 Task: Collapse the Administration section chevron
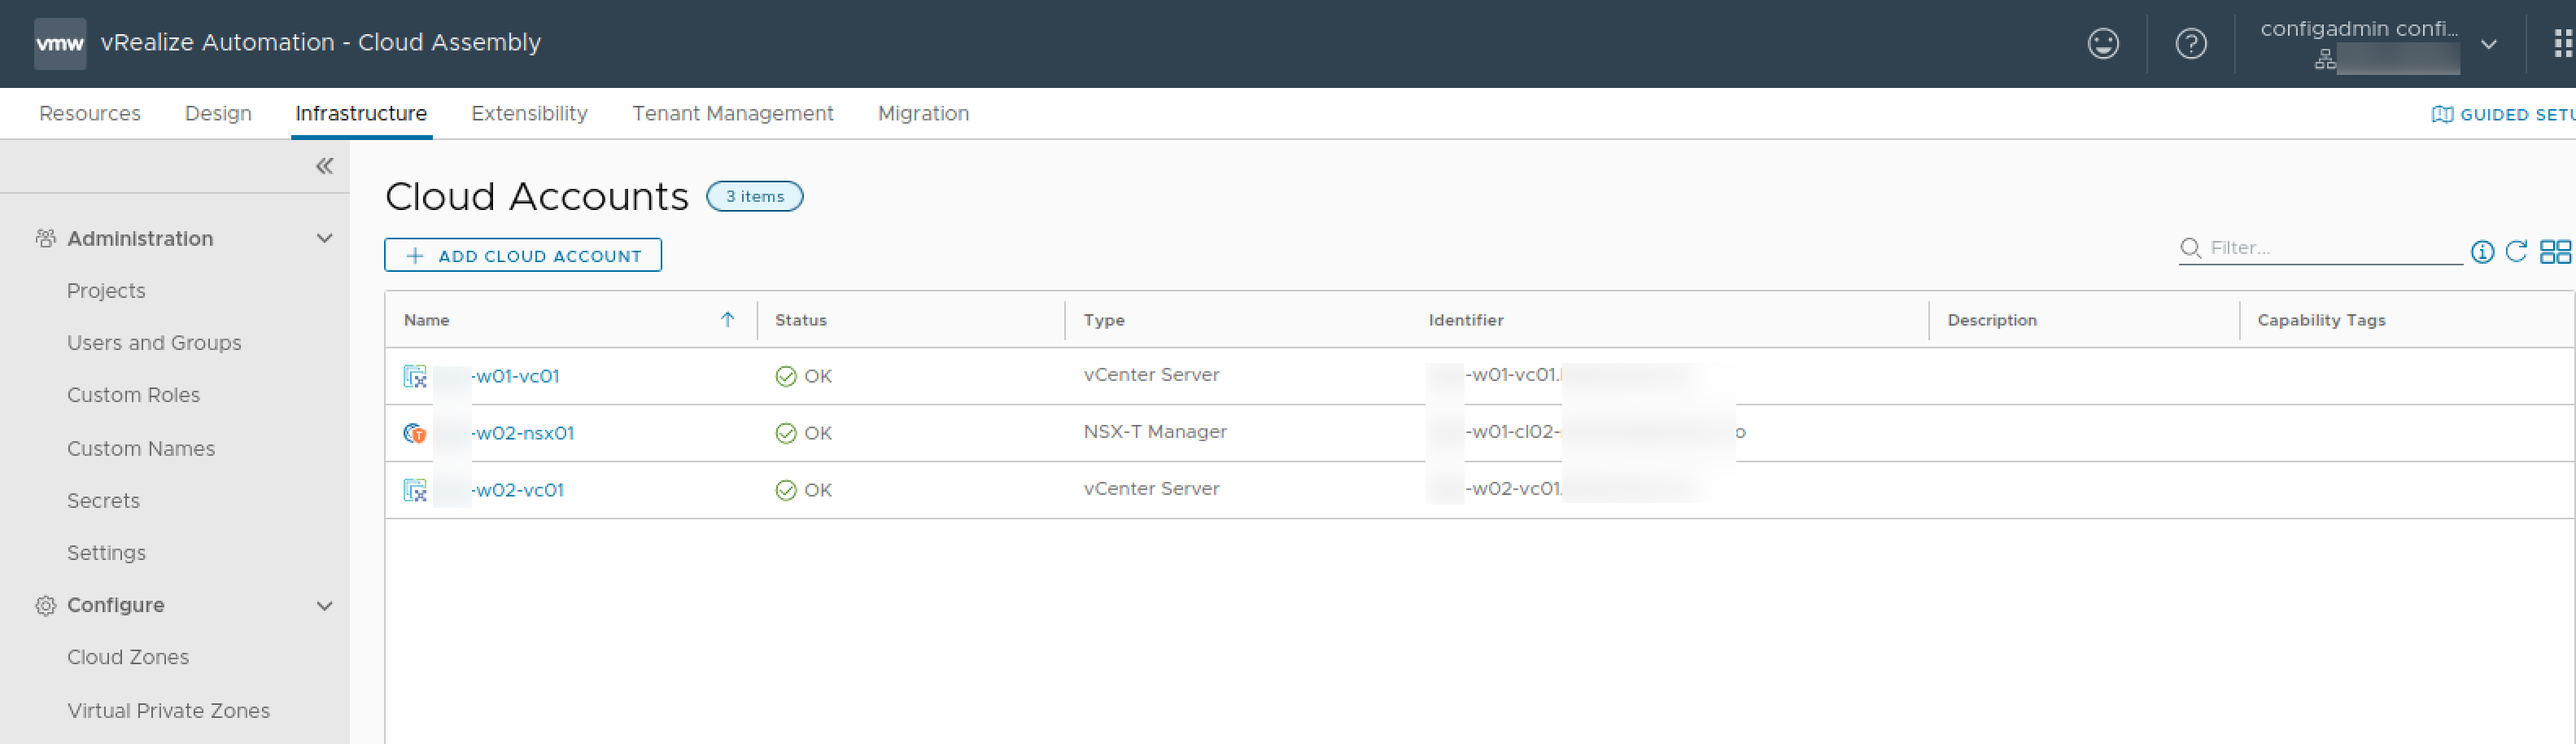click(x=324, y=238)
